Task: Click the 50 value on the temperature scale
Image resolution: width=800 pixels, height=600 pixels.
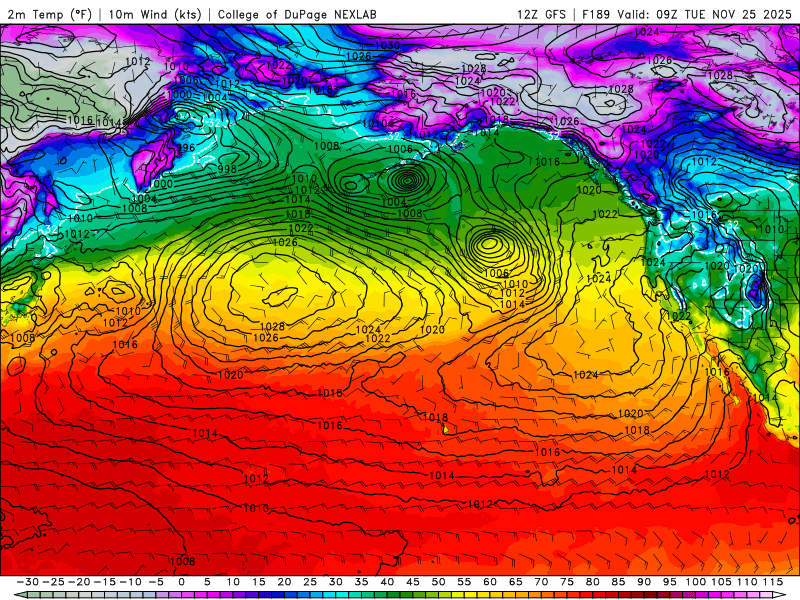Action: [x=438, y=582]
